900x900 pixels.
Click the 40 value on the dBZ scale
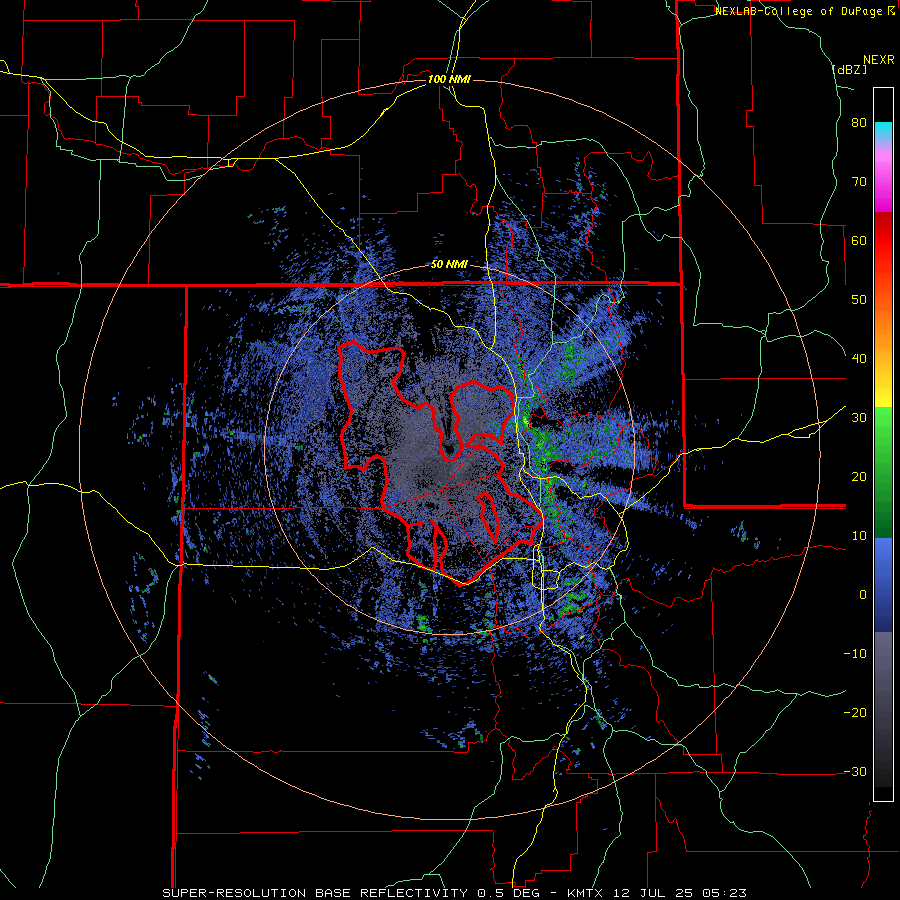coord(859,359)
